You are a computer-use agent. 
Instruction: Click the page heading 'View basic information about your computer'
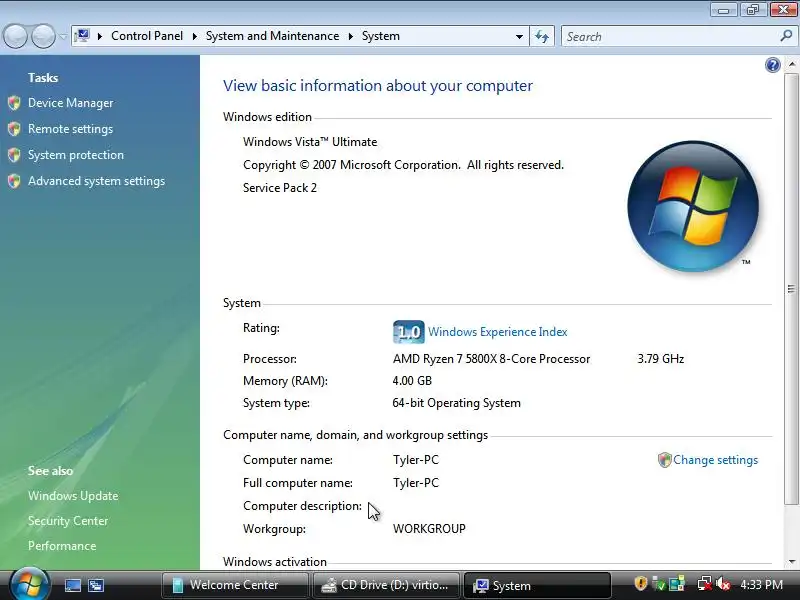click(378, 86)
